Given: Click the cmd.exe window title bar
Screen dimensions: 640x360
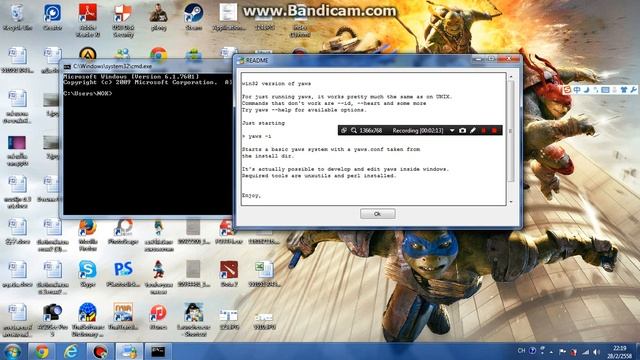Looking at the screenshot, I should click(147, 66).
